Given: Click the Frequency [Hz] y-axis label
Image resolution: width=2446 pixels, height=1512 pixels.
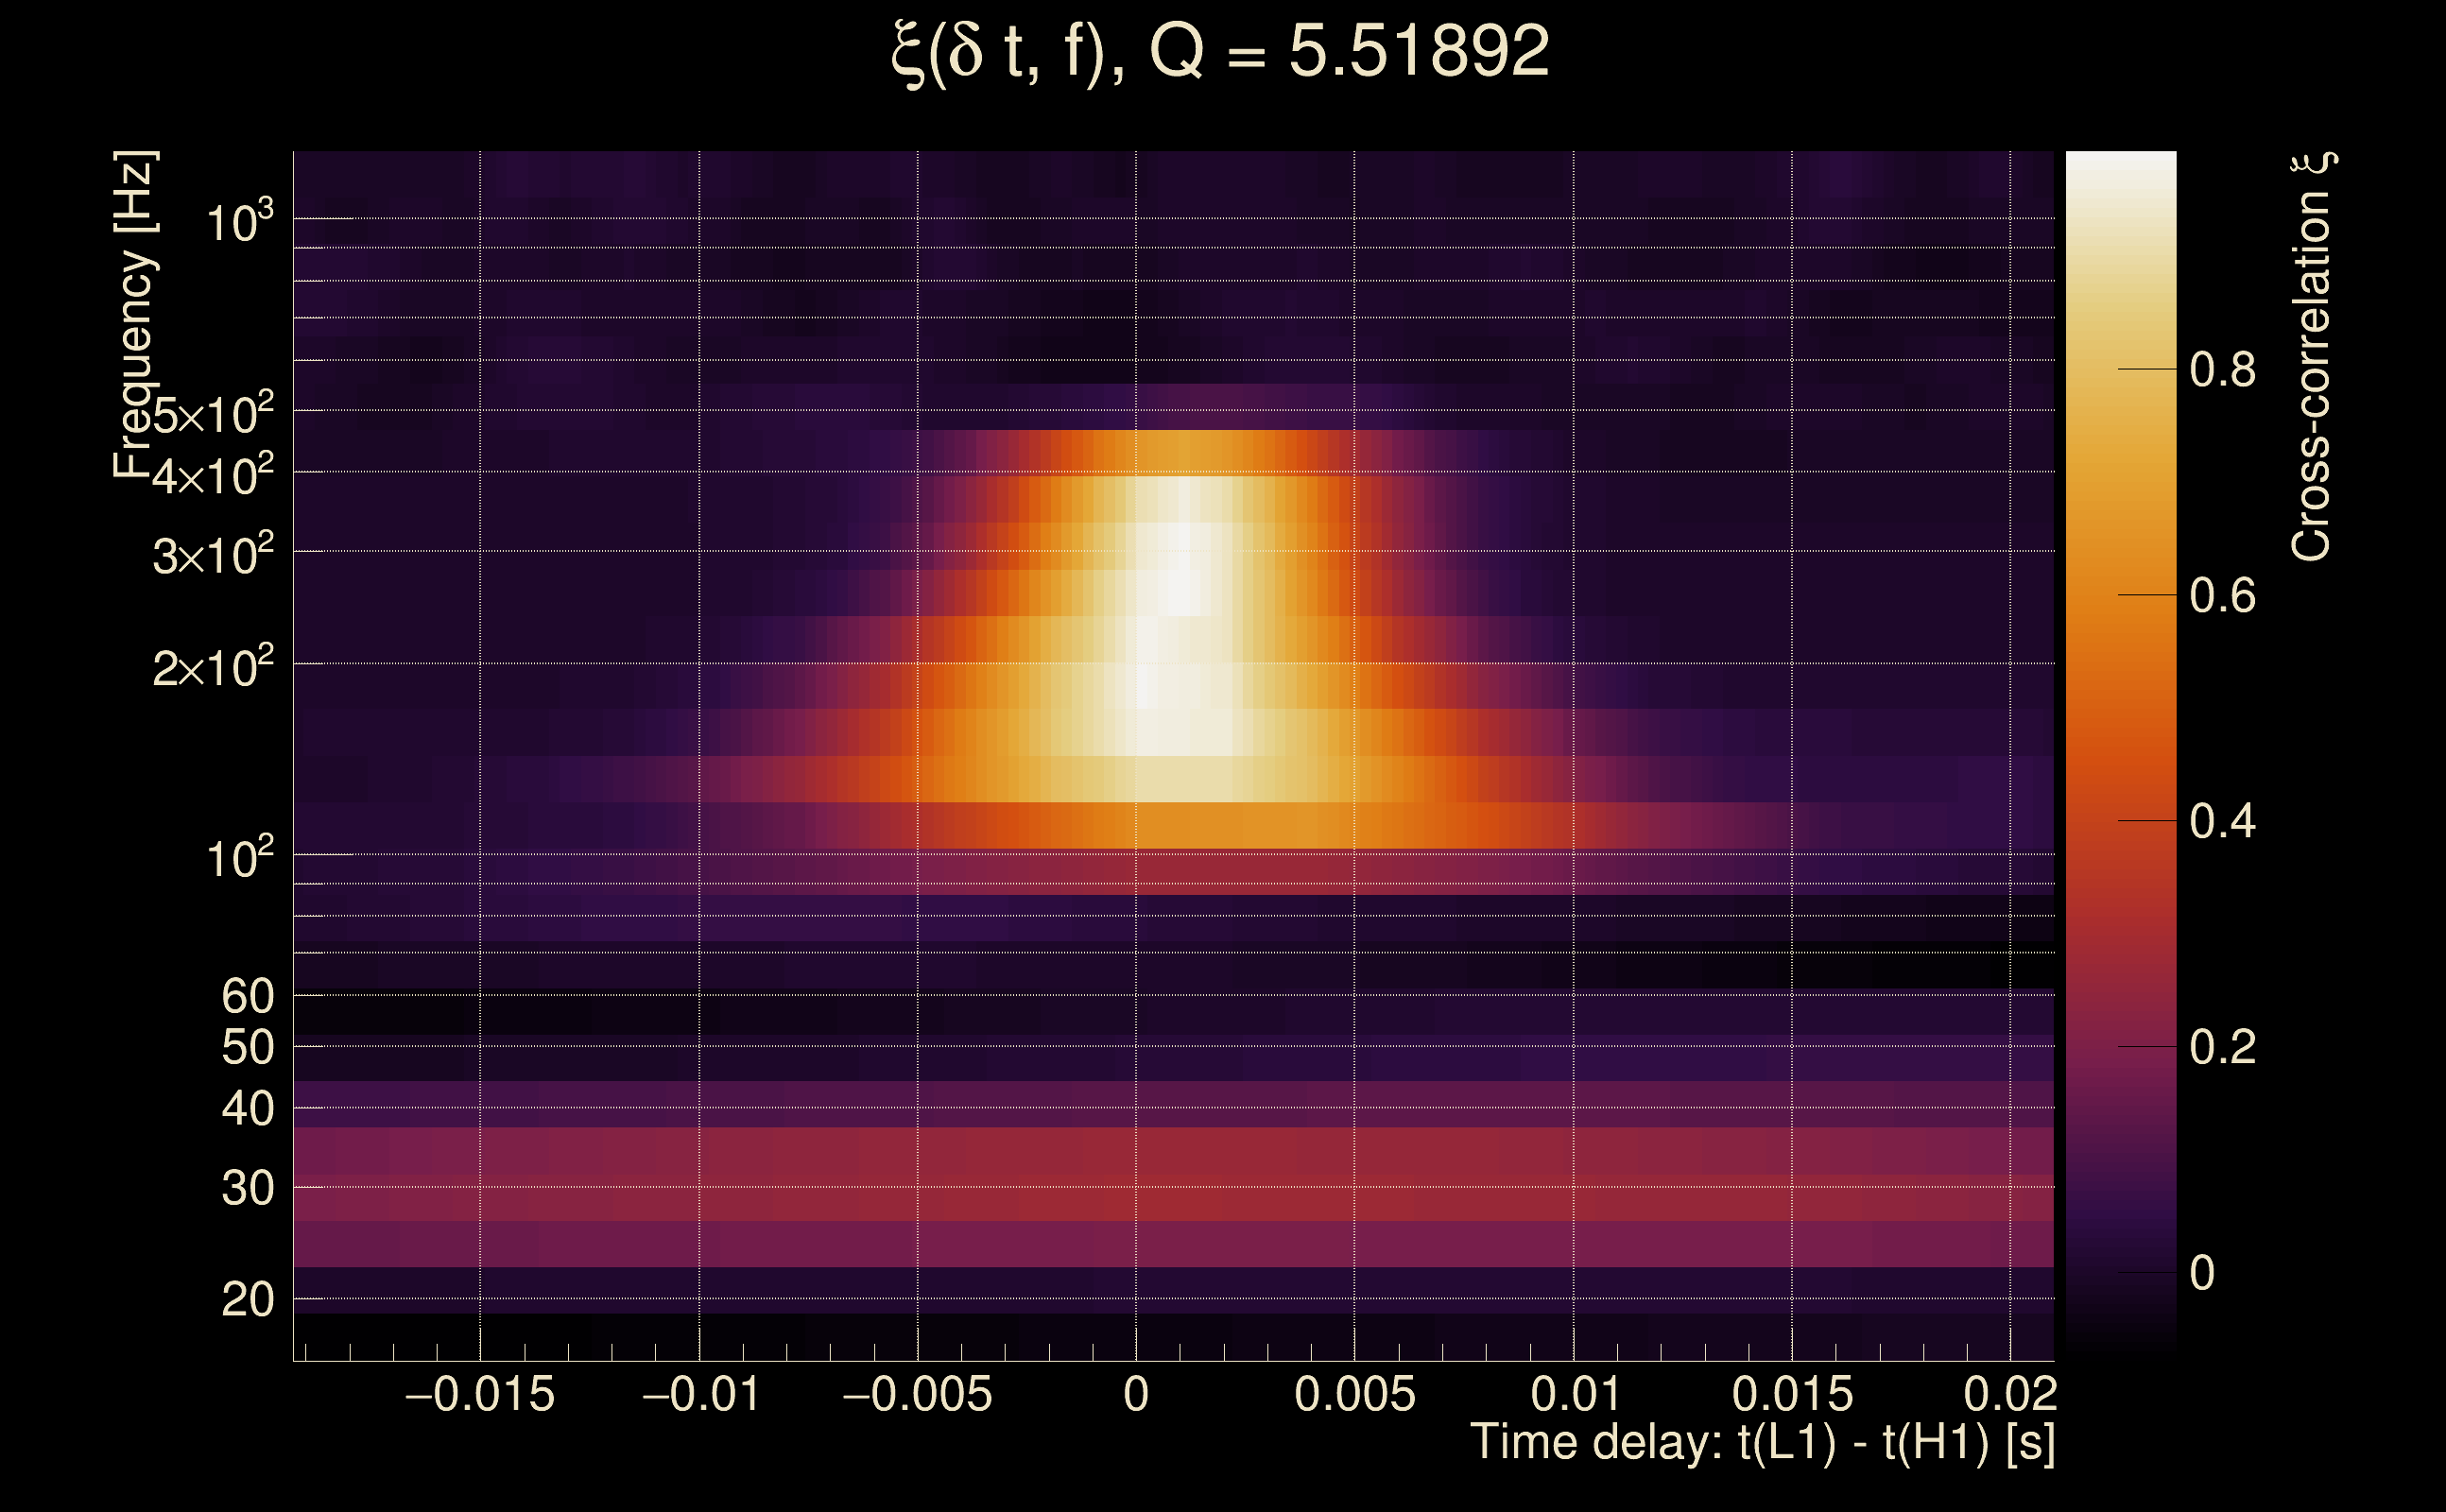Looking at the screenshot, I should pyautogui.click(x=134, y=315).
